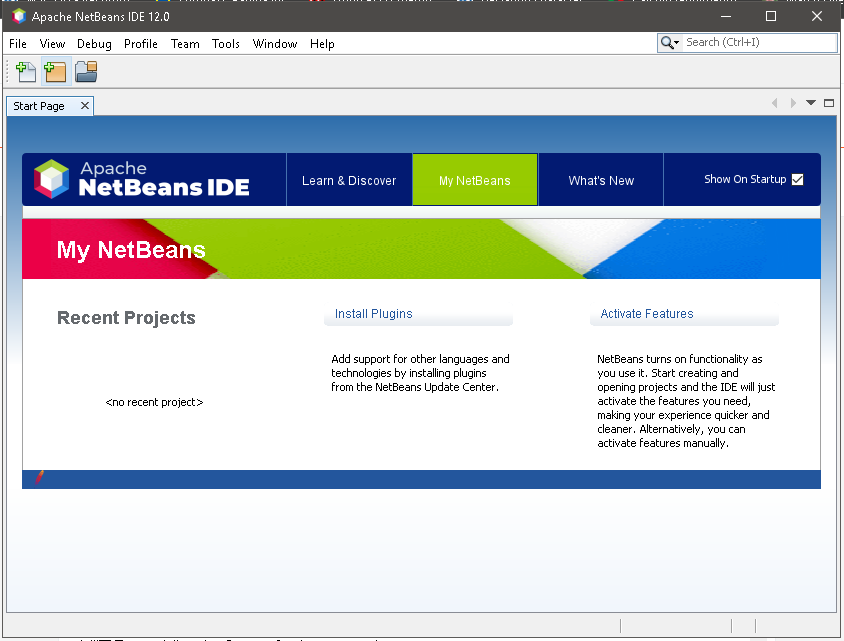Click the NetBeans title bar app icon

pyautogui.click(x=19, y=16)
